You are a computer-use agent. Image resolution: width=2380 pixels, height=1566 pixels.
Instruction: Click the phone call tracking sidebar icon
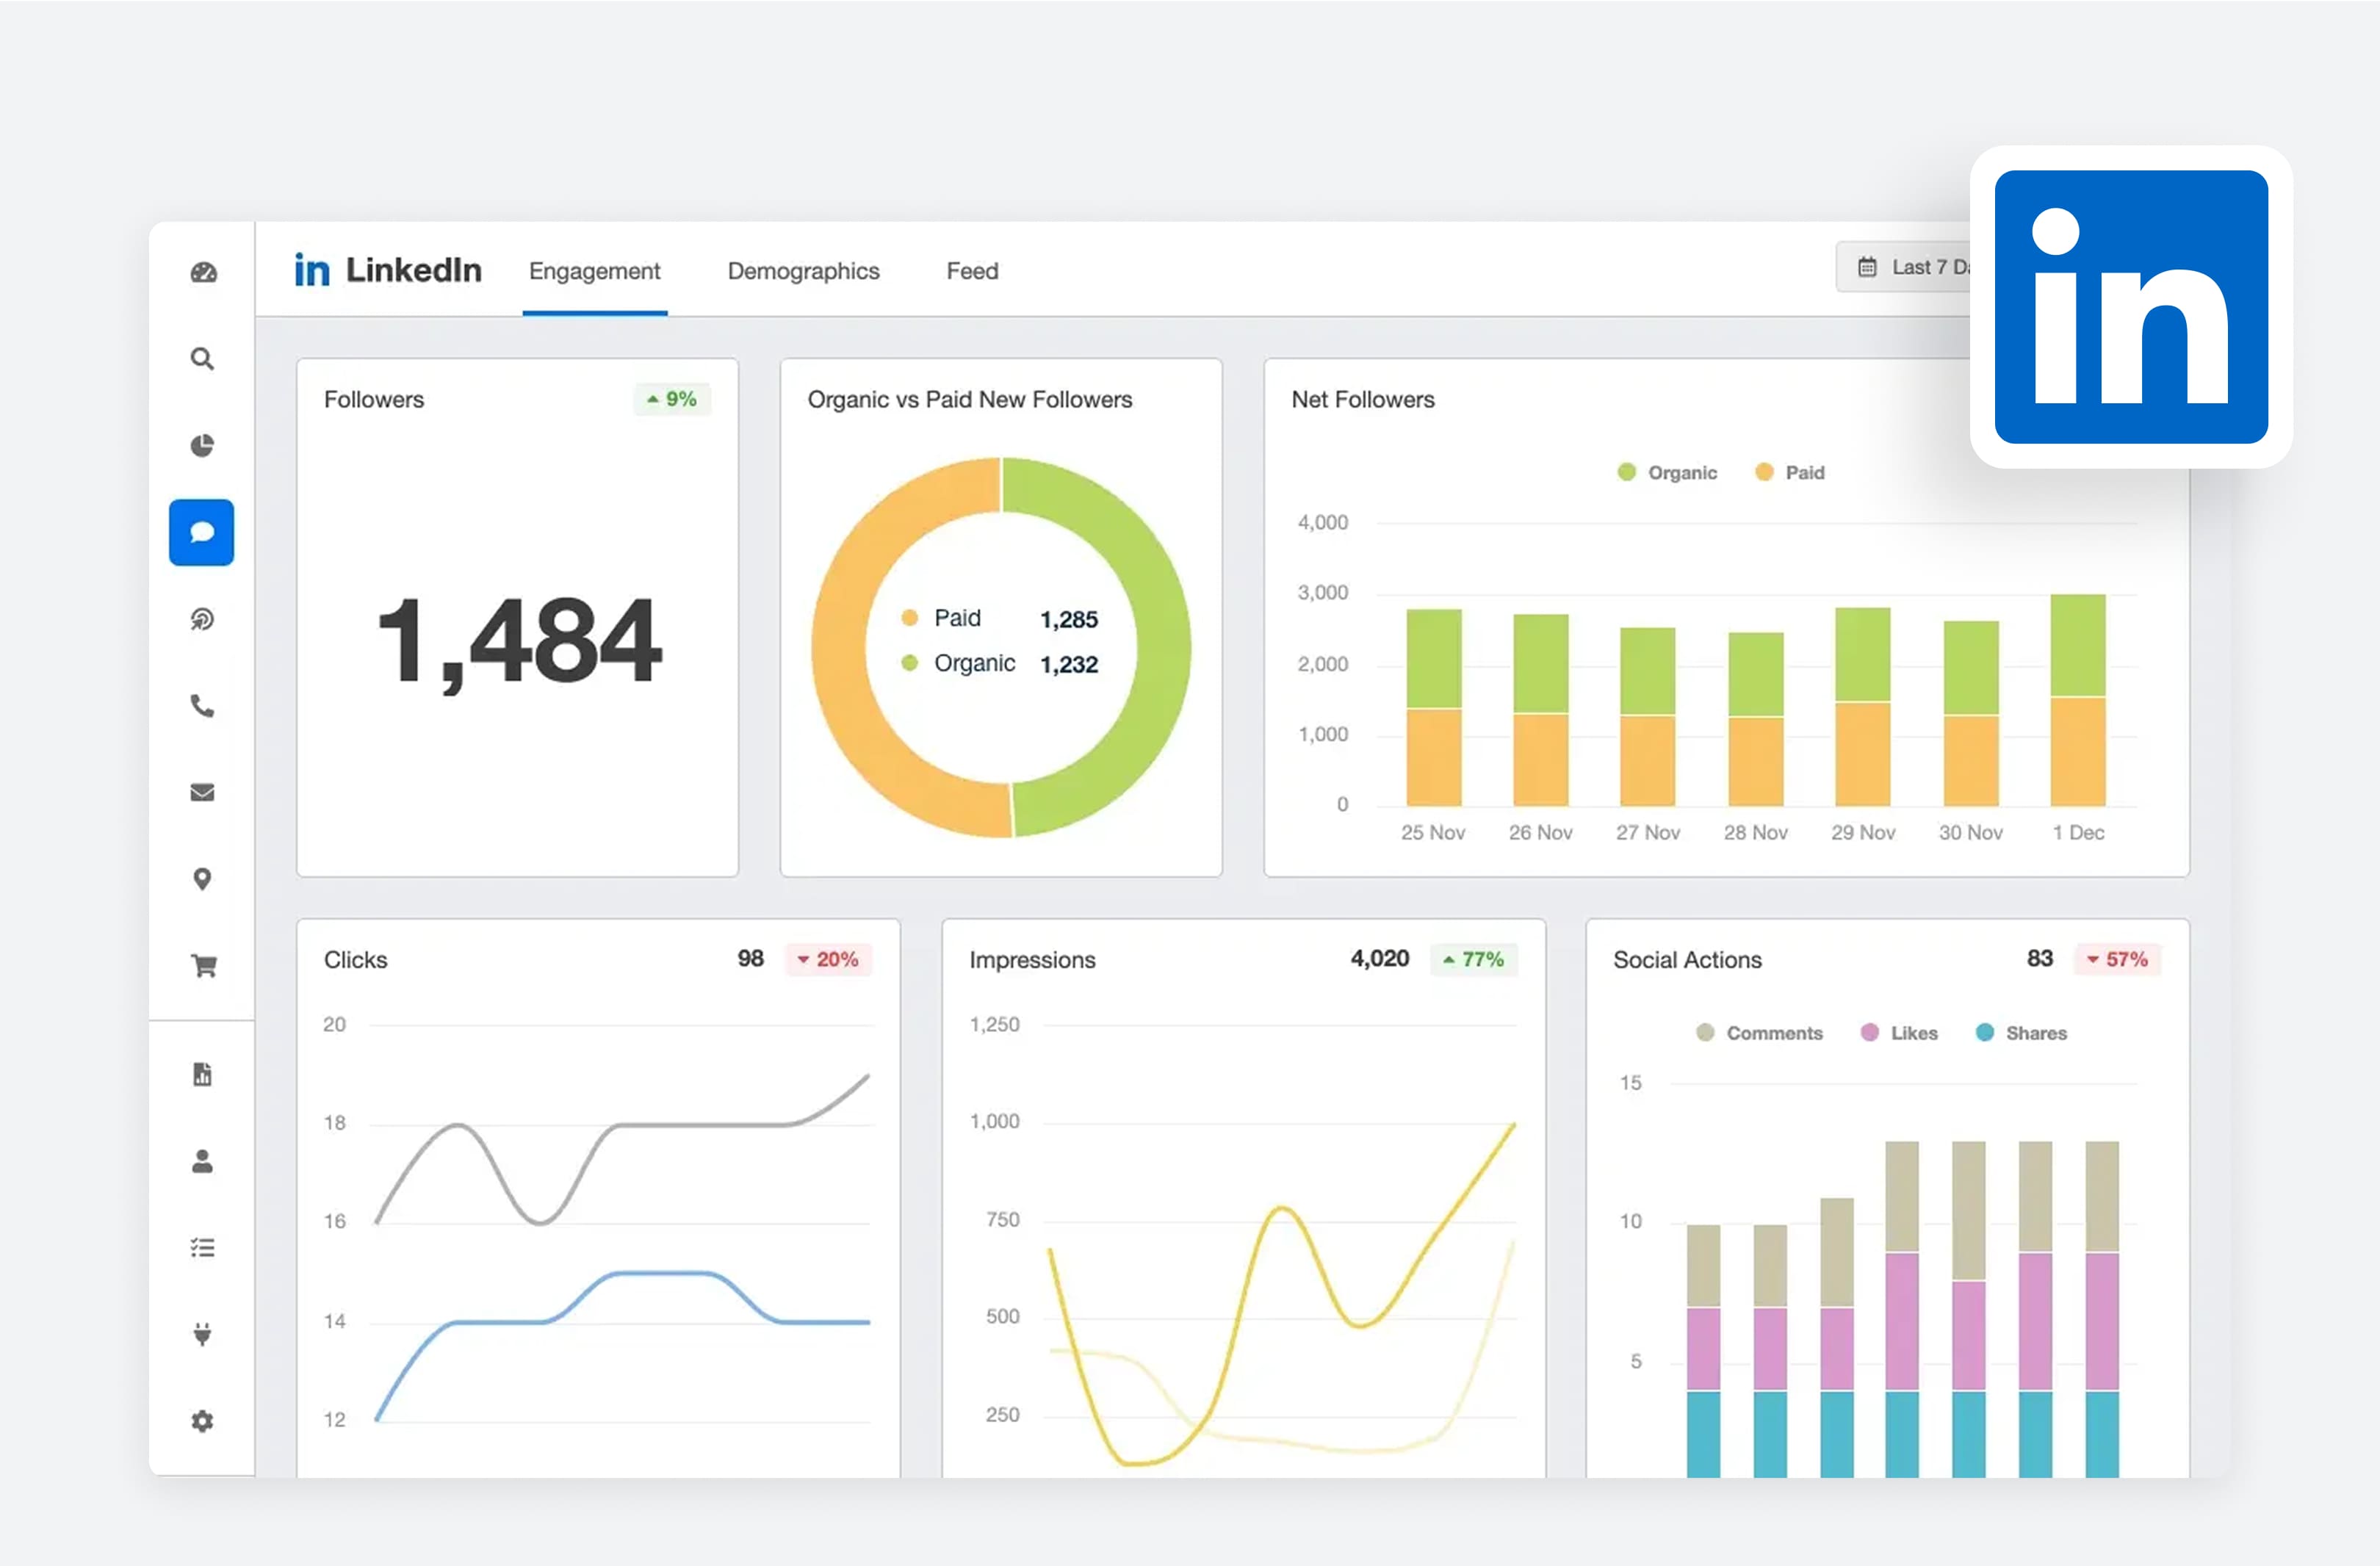pyautogui.click(x=202, y=706)
